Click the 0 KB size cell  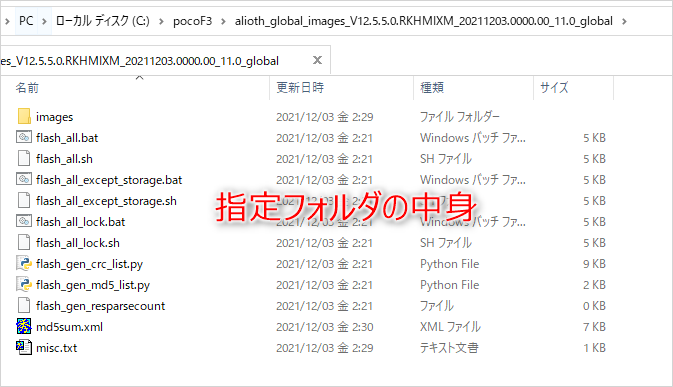point(594,306)
